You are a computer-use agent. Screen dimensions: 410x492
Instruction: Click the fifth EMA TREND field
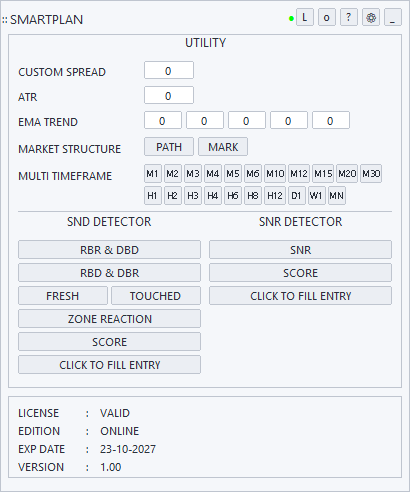331,120
